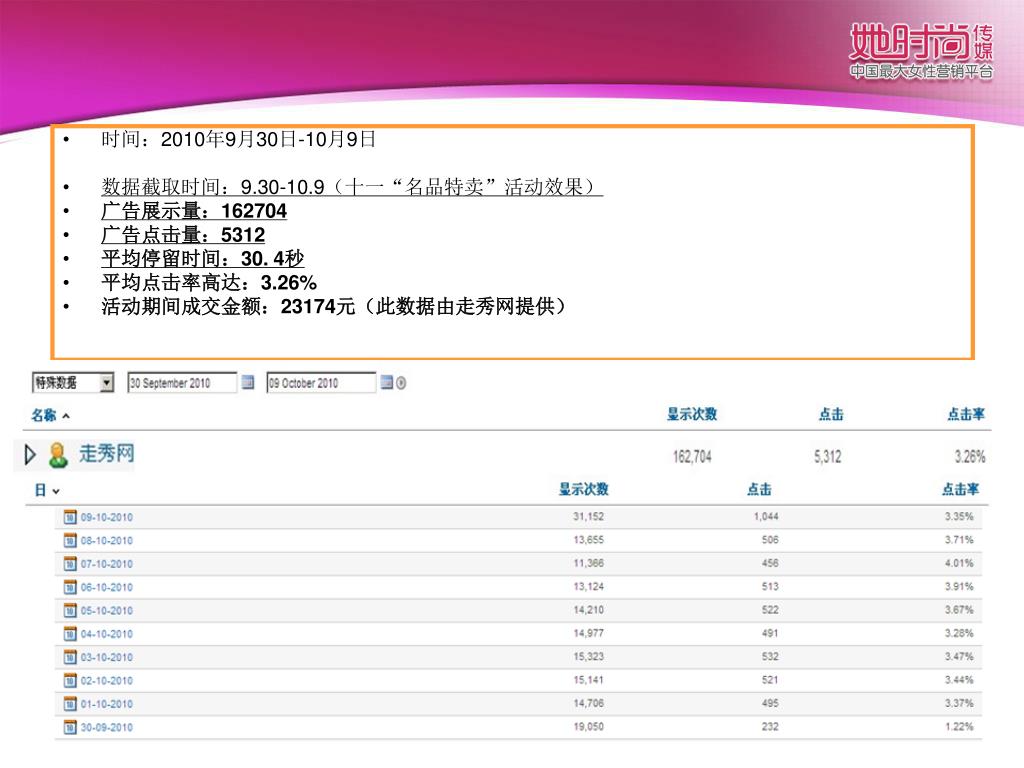Click the bullet line 平均停留时间：30.4秒
Image resolution: width=1024 pixels, height=768 pixels.
tap(202, 259)
